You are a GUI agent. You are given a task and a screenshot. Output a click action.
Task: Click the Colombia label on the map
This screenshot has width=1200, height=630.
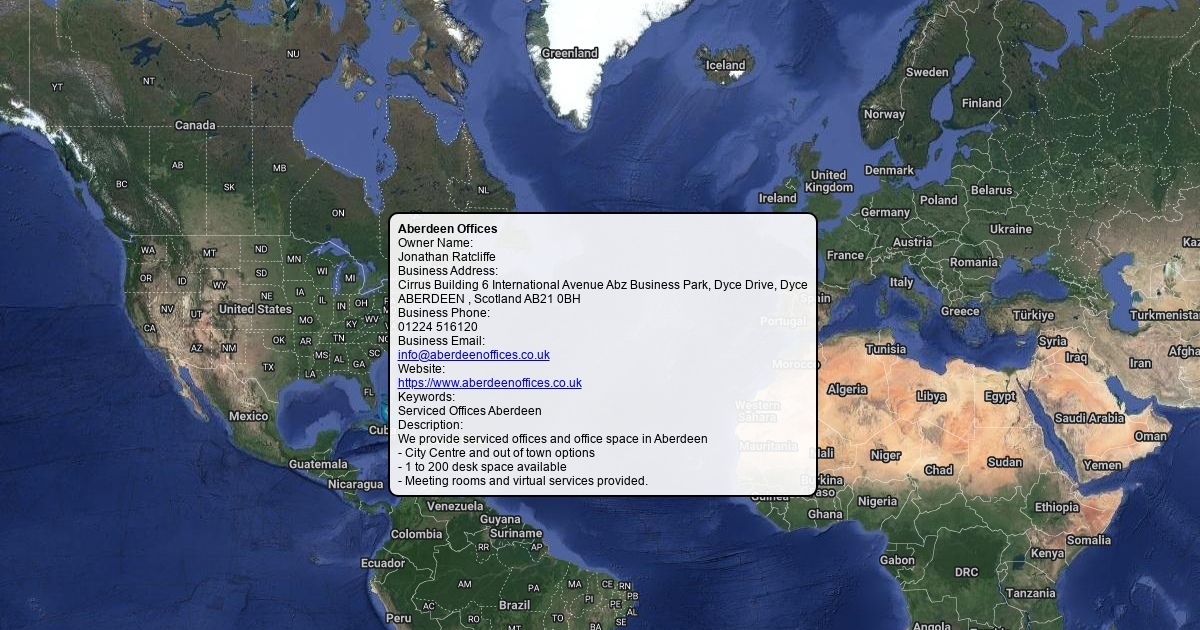tap(416, 534)
